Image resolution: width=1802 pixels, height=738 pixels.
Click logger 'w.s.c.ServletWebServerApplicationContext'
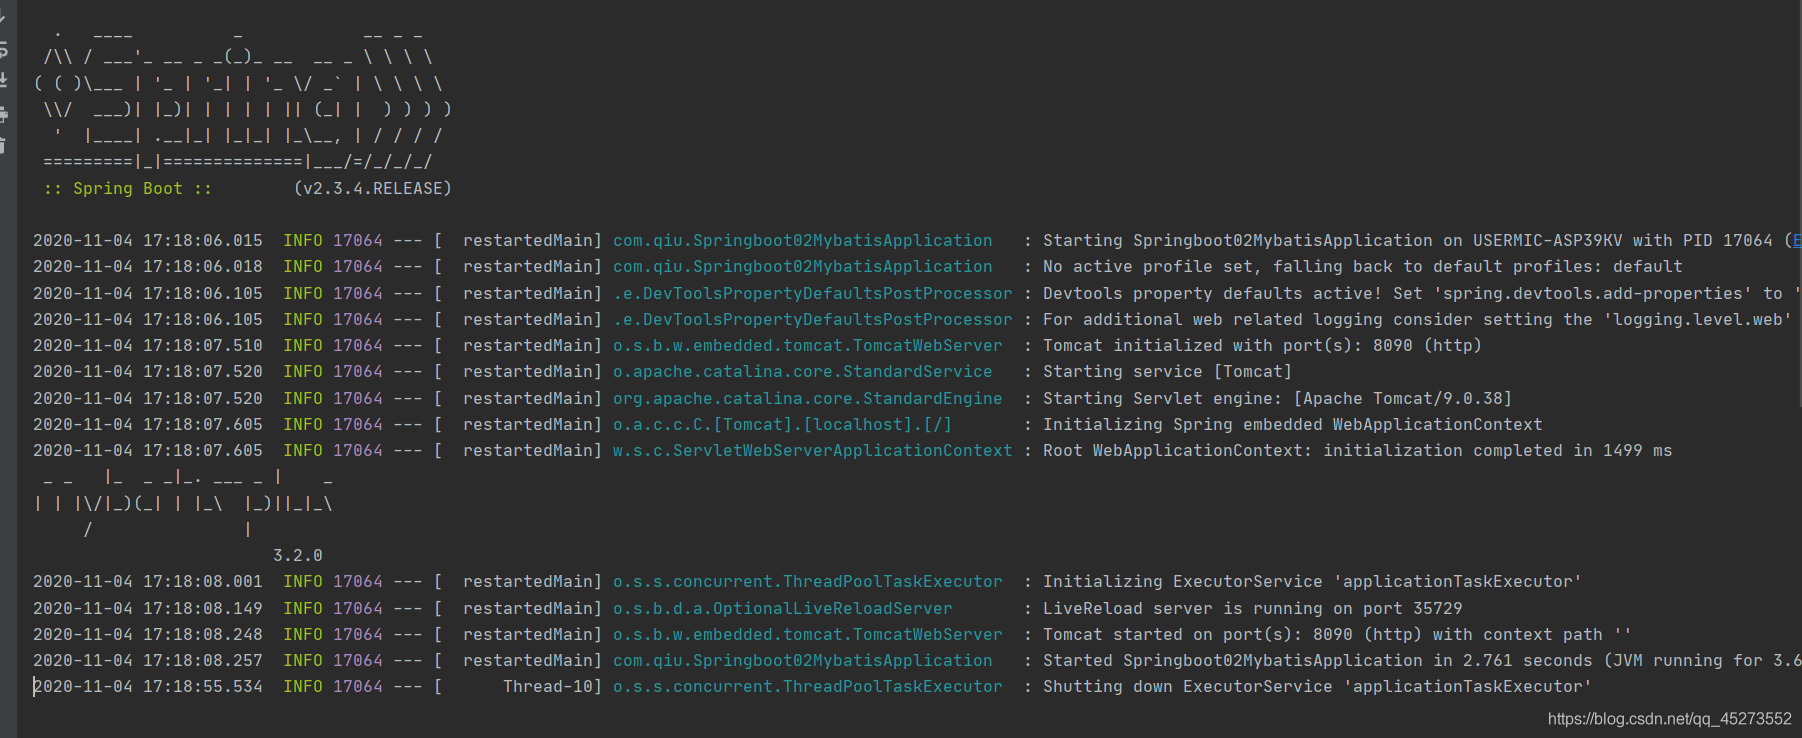click(813, 450)
